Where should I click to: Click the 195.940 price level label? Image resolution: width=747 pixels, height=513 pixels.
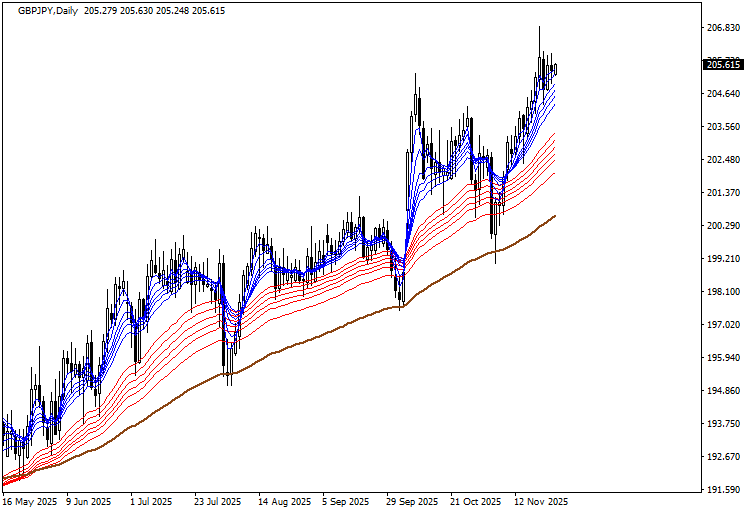(x=722, y=358)
